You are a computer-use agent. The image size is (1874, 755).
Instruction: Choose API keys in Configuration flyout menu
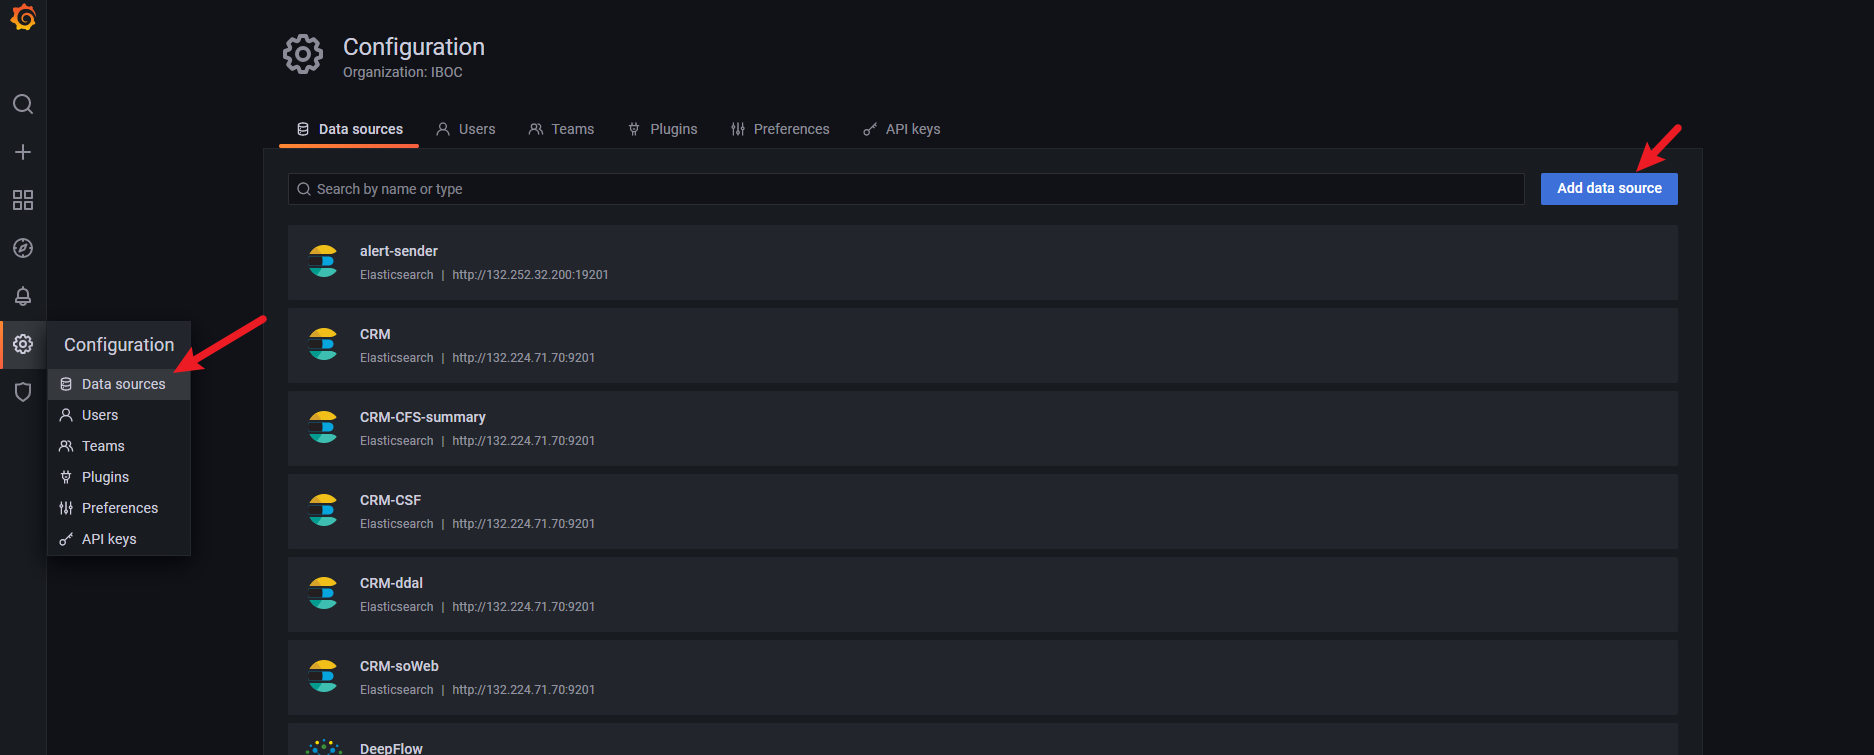tap(109, 539)
